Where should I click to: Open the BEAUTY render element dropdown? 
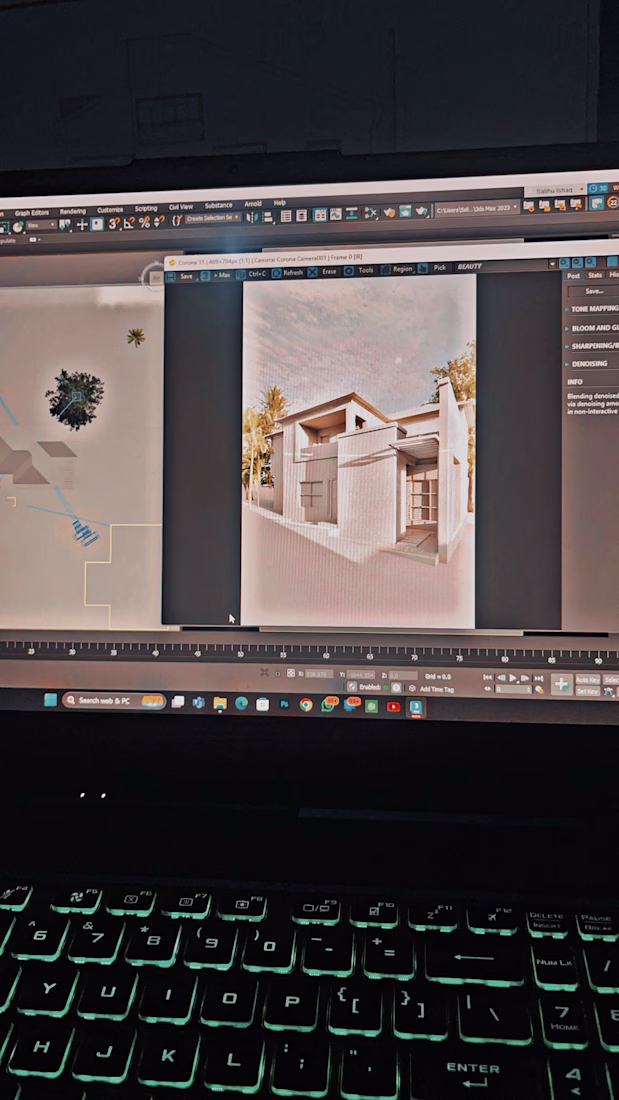click(x=505, y=266)
